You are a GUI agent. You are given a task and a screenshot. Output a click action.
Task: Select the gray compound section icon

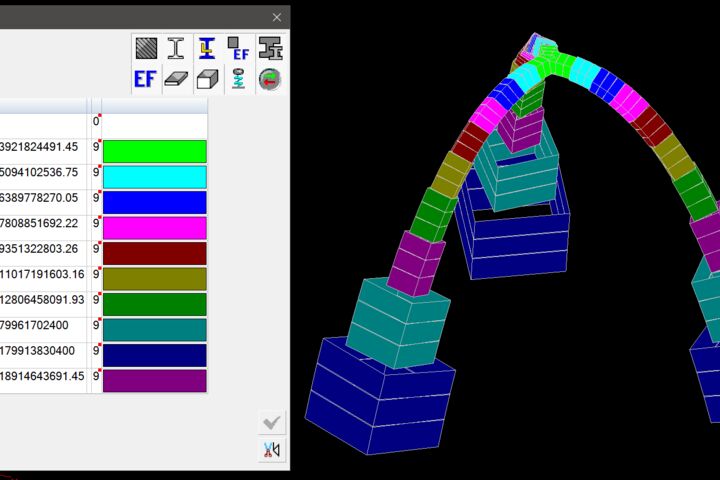click(270, 48)
